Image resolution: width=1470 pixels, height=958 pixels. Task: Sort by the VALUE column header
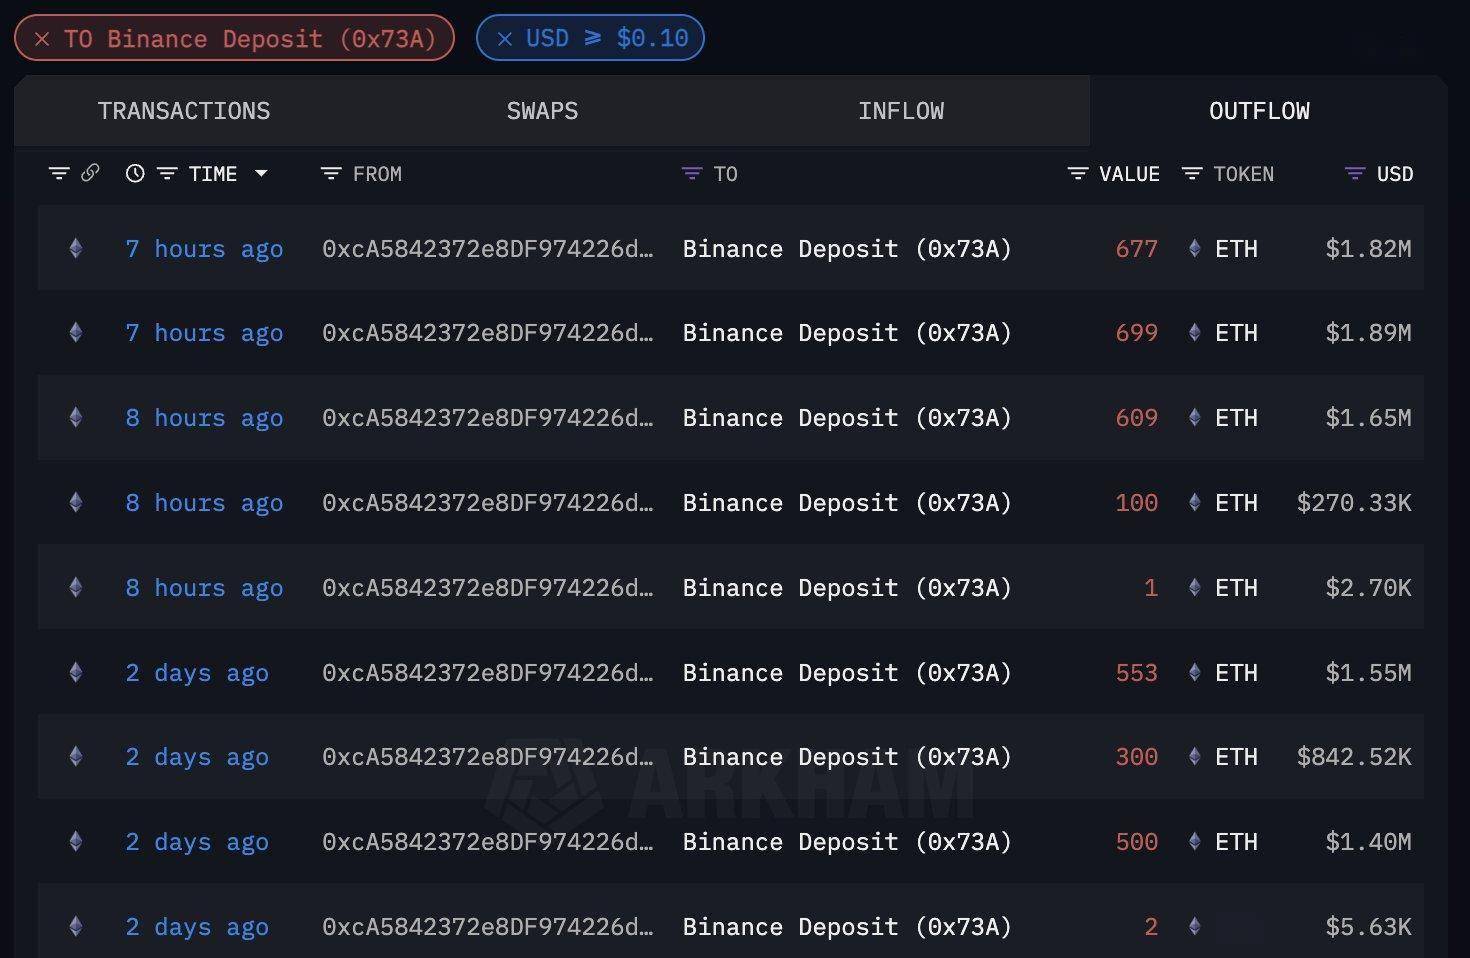coord(1130,174)
